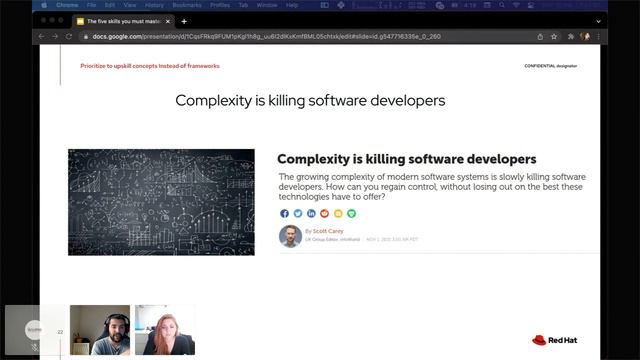Image resolution: width=640 pixels, height=360 pixels.
Task: Select 'The five skills you must master' tab
Action: (x=124, y=21)
